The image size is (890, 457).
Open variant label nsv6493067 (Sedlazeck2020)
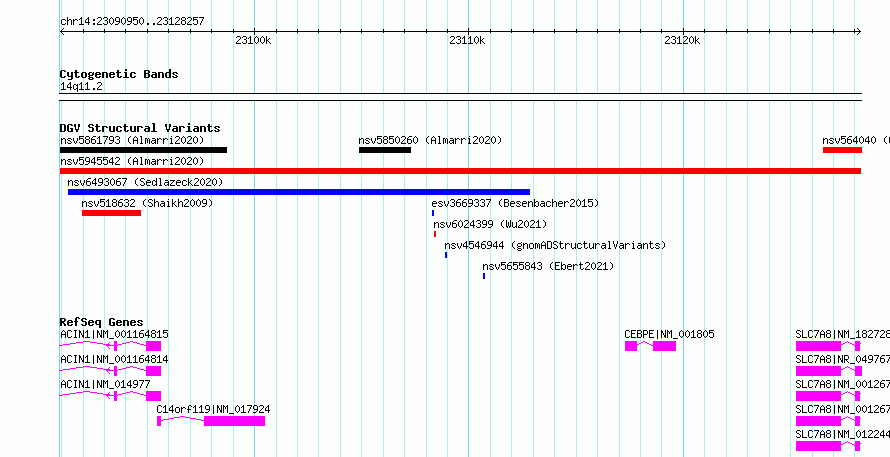pyautogui.click(x=145, y=182)
